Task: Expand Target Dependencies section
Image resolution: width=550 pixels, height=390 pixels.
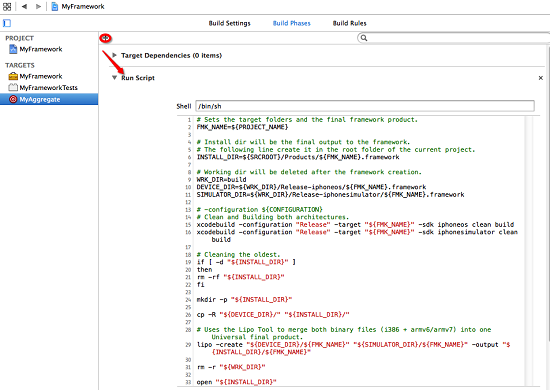Action: point(114,55)
